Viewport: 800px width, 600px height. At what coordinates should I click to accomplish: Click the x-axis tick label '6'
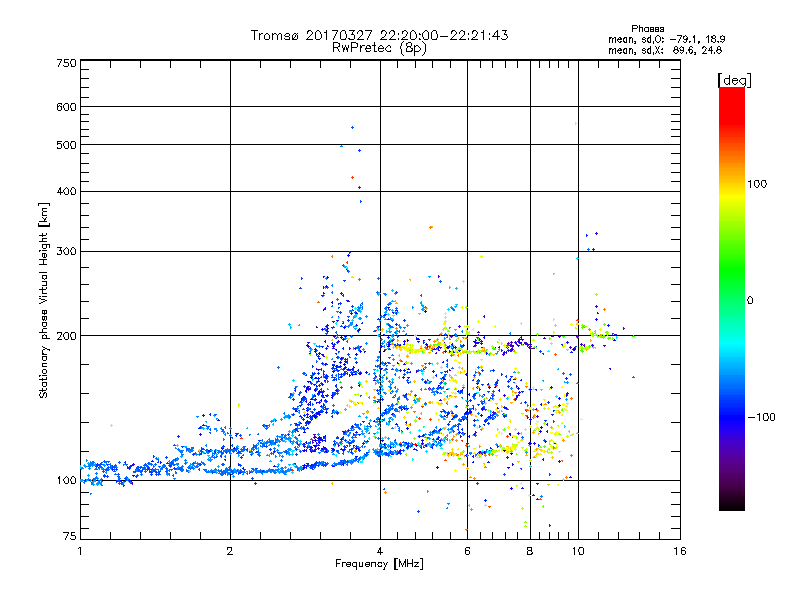467,551
